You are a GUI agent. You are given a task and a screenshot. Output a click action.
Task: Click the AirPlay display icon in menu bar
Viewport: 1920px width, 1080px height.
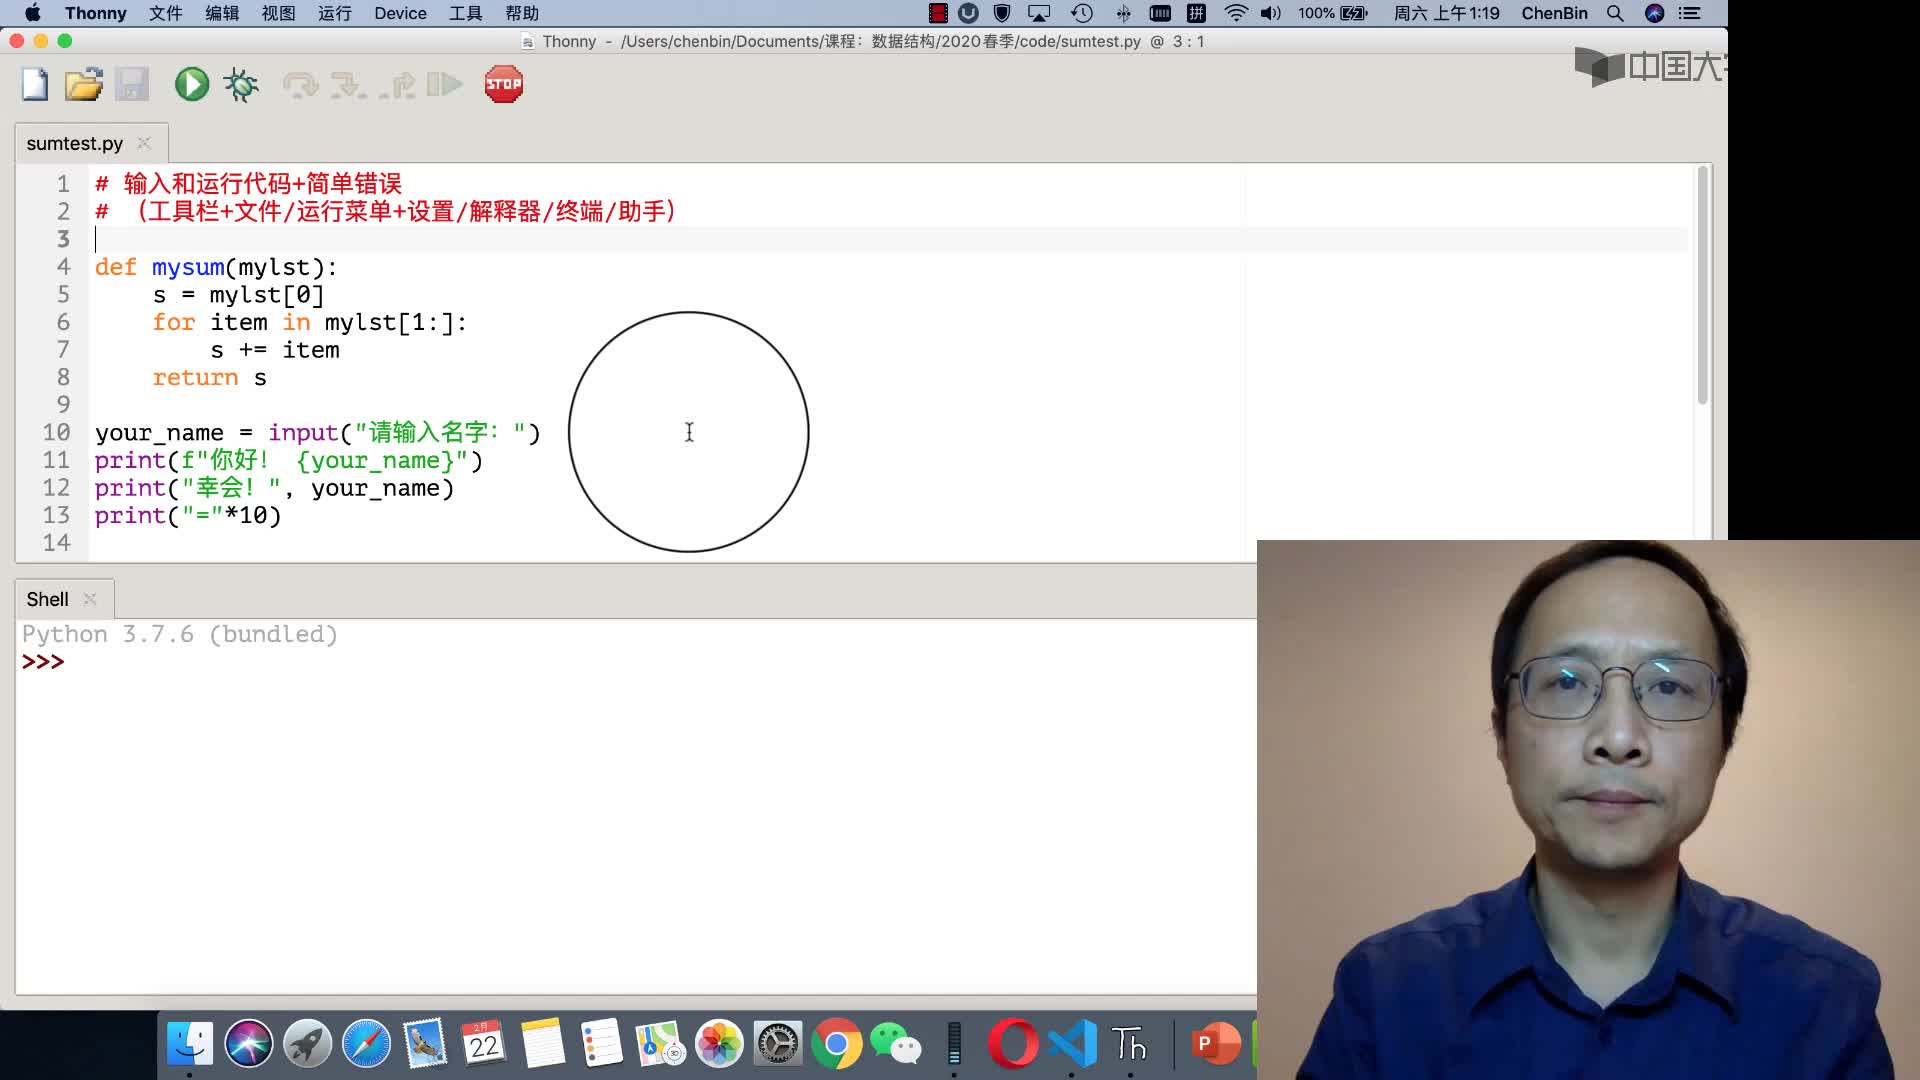(x=1040, y=13)
